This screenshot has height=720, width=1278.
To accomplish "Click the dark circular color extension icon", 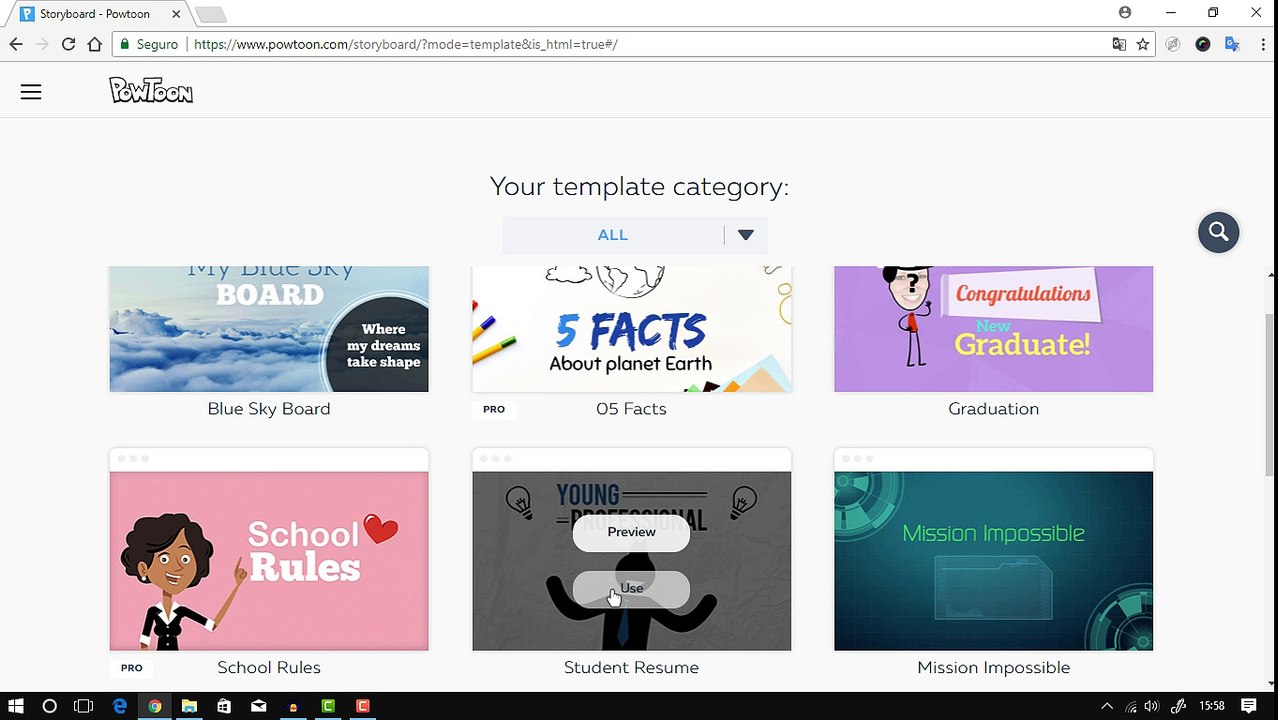I will click(1203, 44).
